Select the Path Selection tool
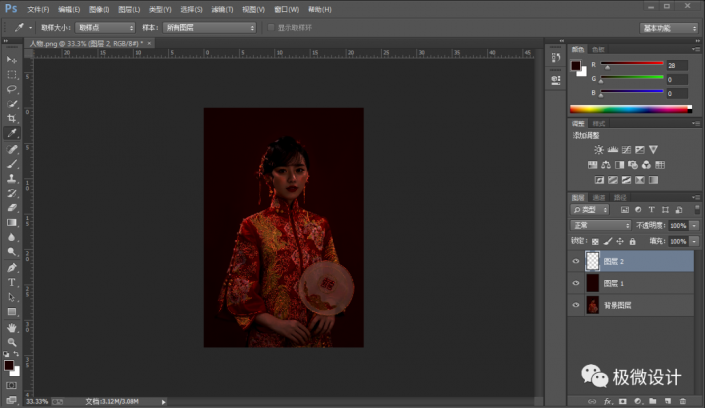The image size is (705, 408). point(12,297)
